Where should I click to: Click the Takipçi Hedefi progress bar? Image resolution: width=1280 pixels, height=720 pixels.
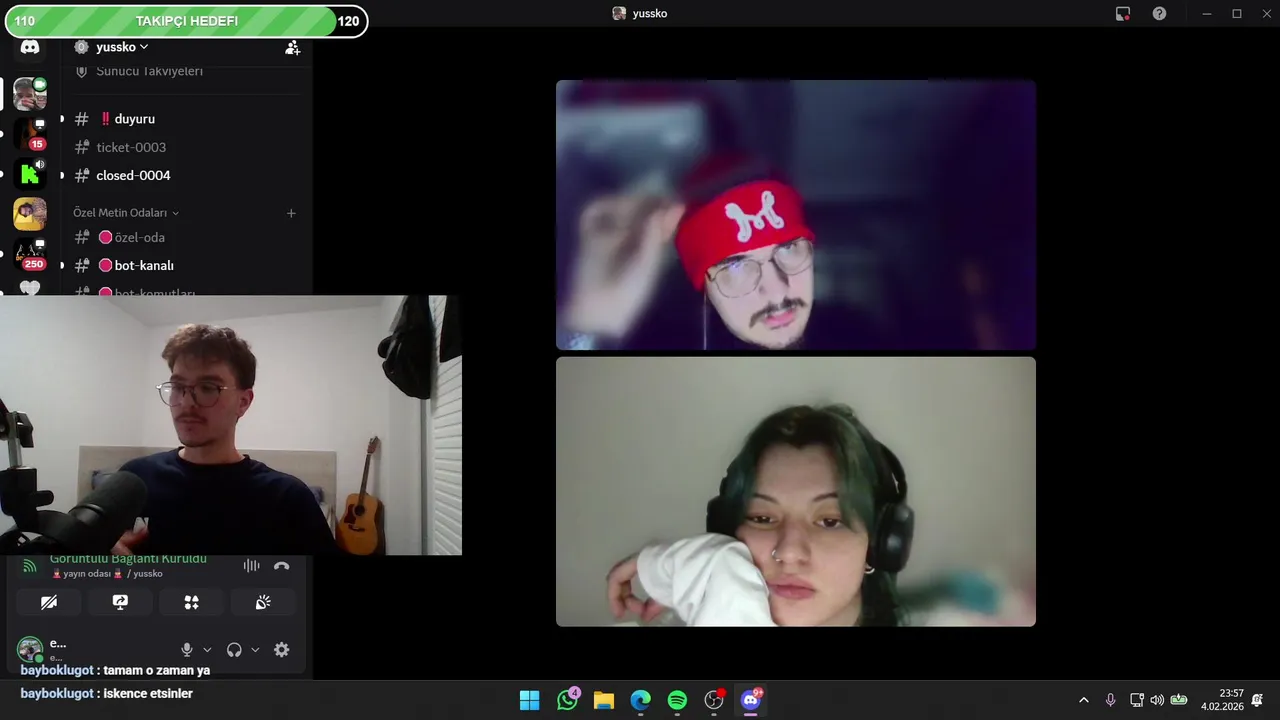(186, 21)
